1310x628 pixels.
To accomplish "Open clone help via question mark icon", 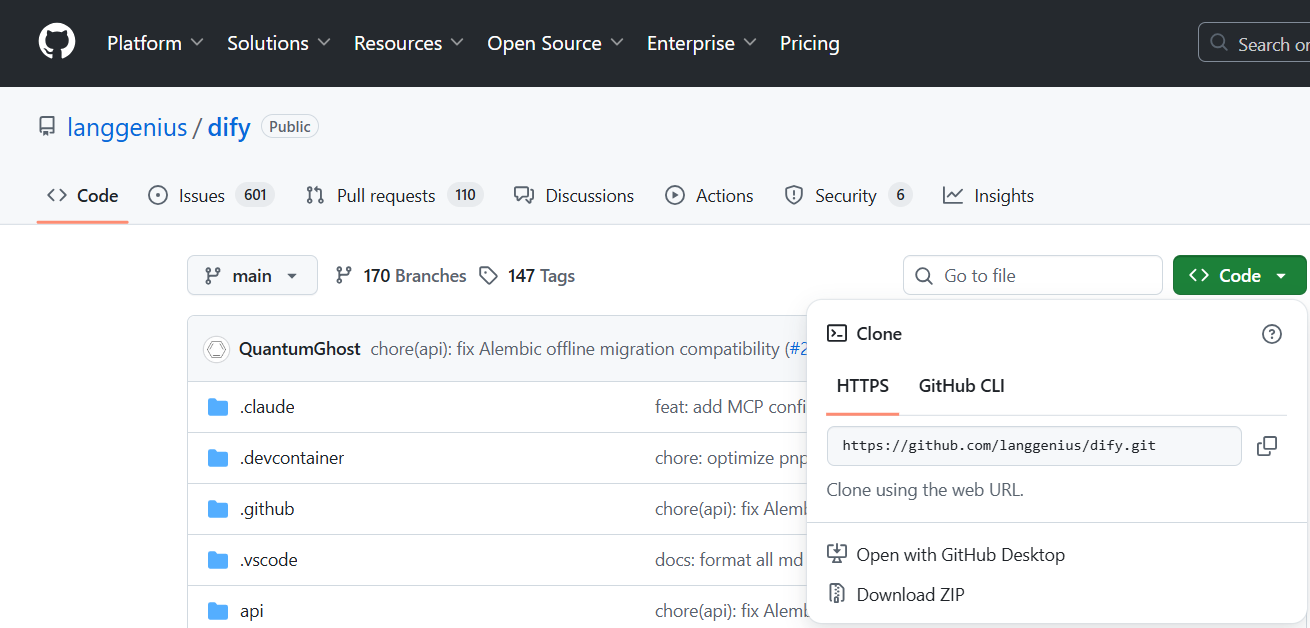I will [x=1272, y=334].
